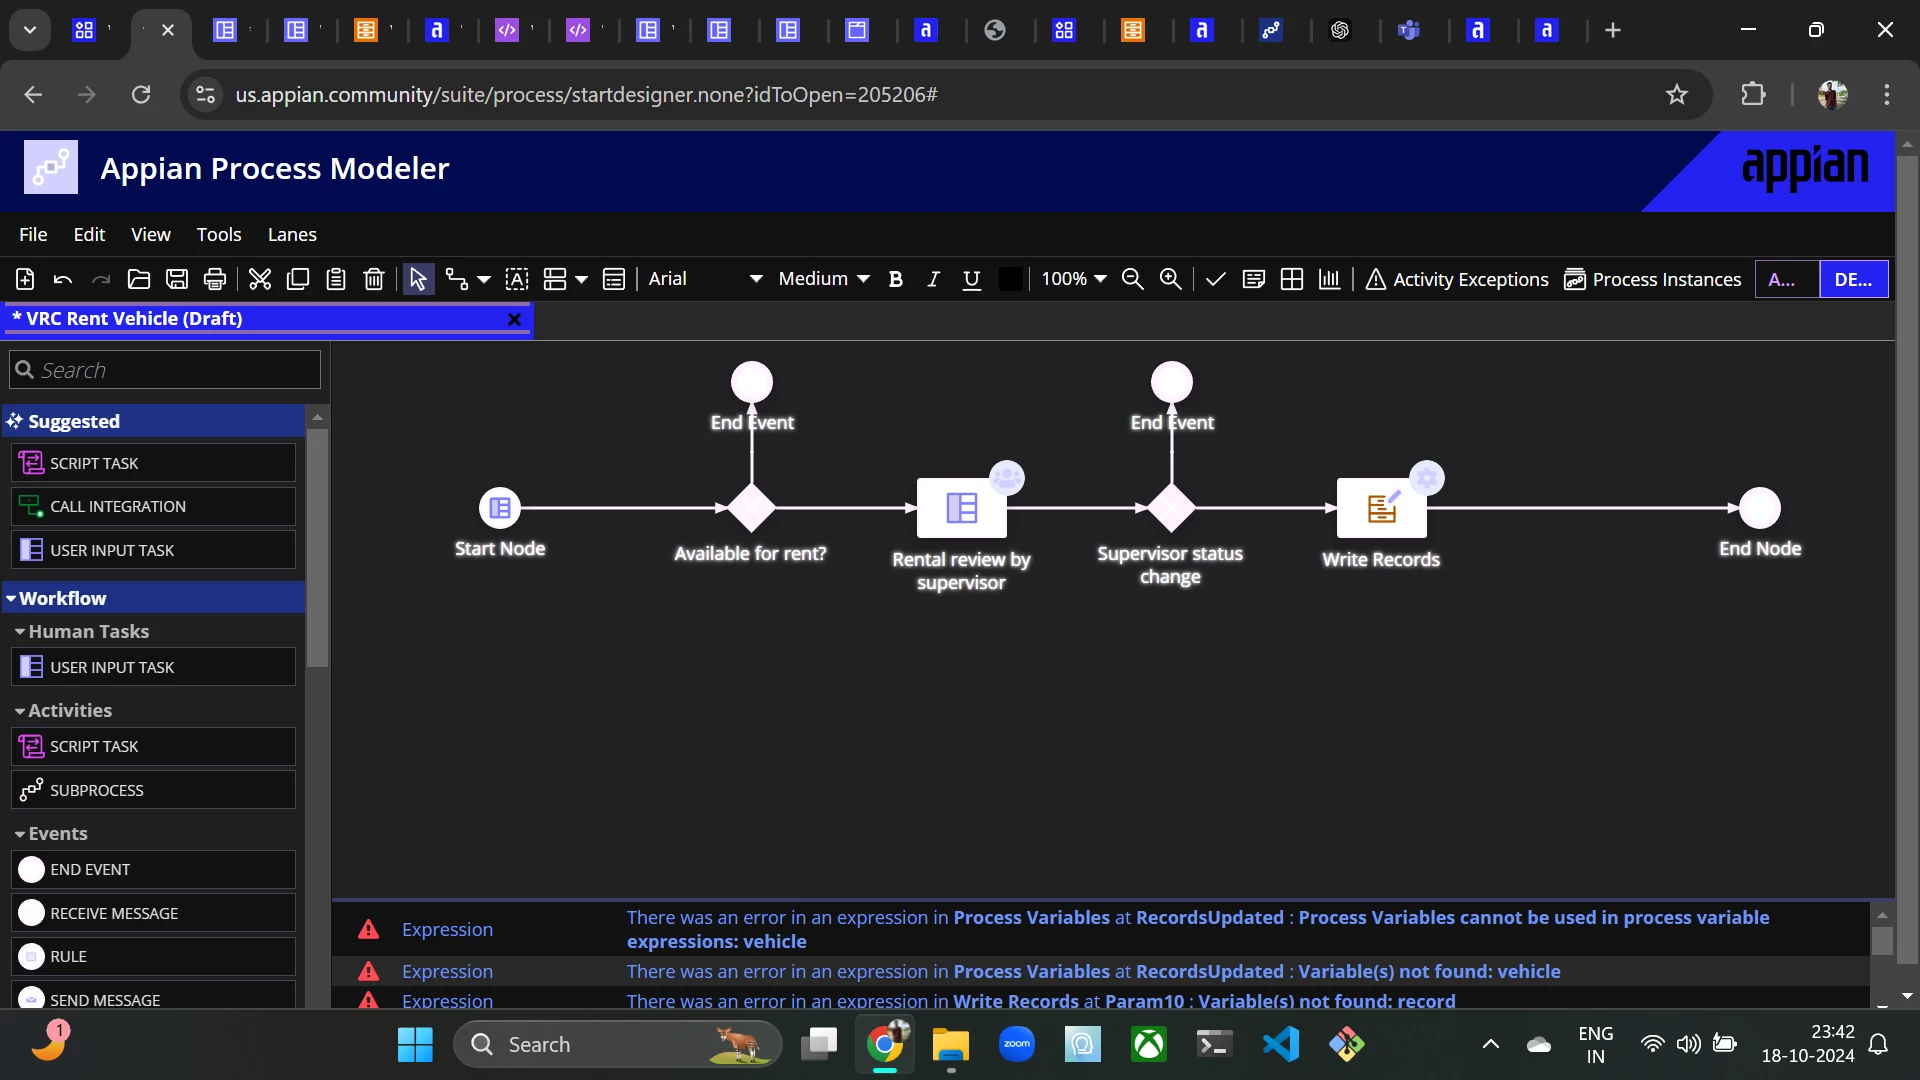Toggle italic text formatting
The height and width of the screenshot is (1080, 1920).
tap(933, 279)
